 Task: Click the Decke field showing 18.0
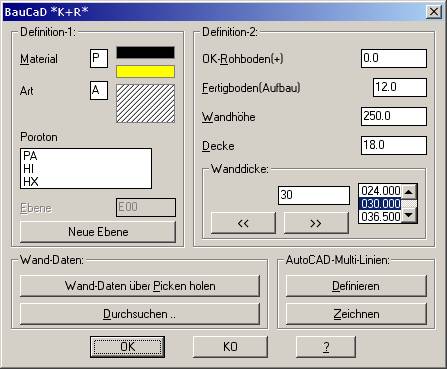click(x=394, y=145)
